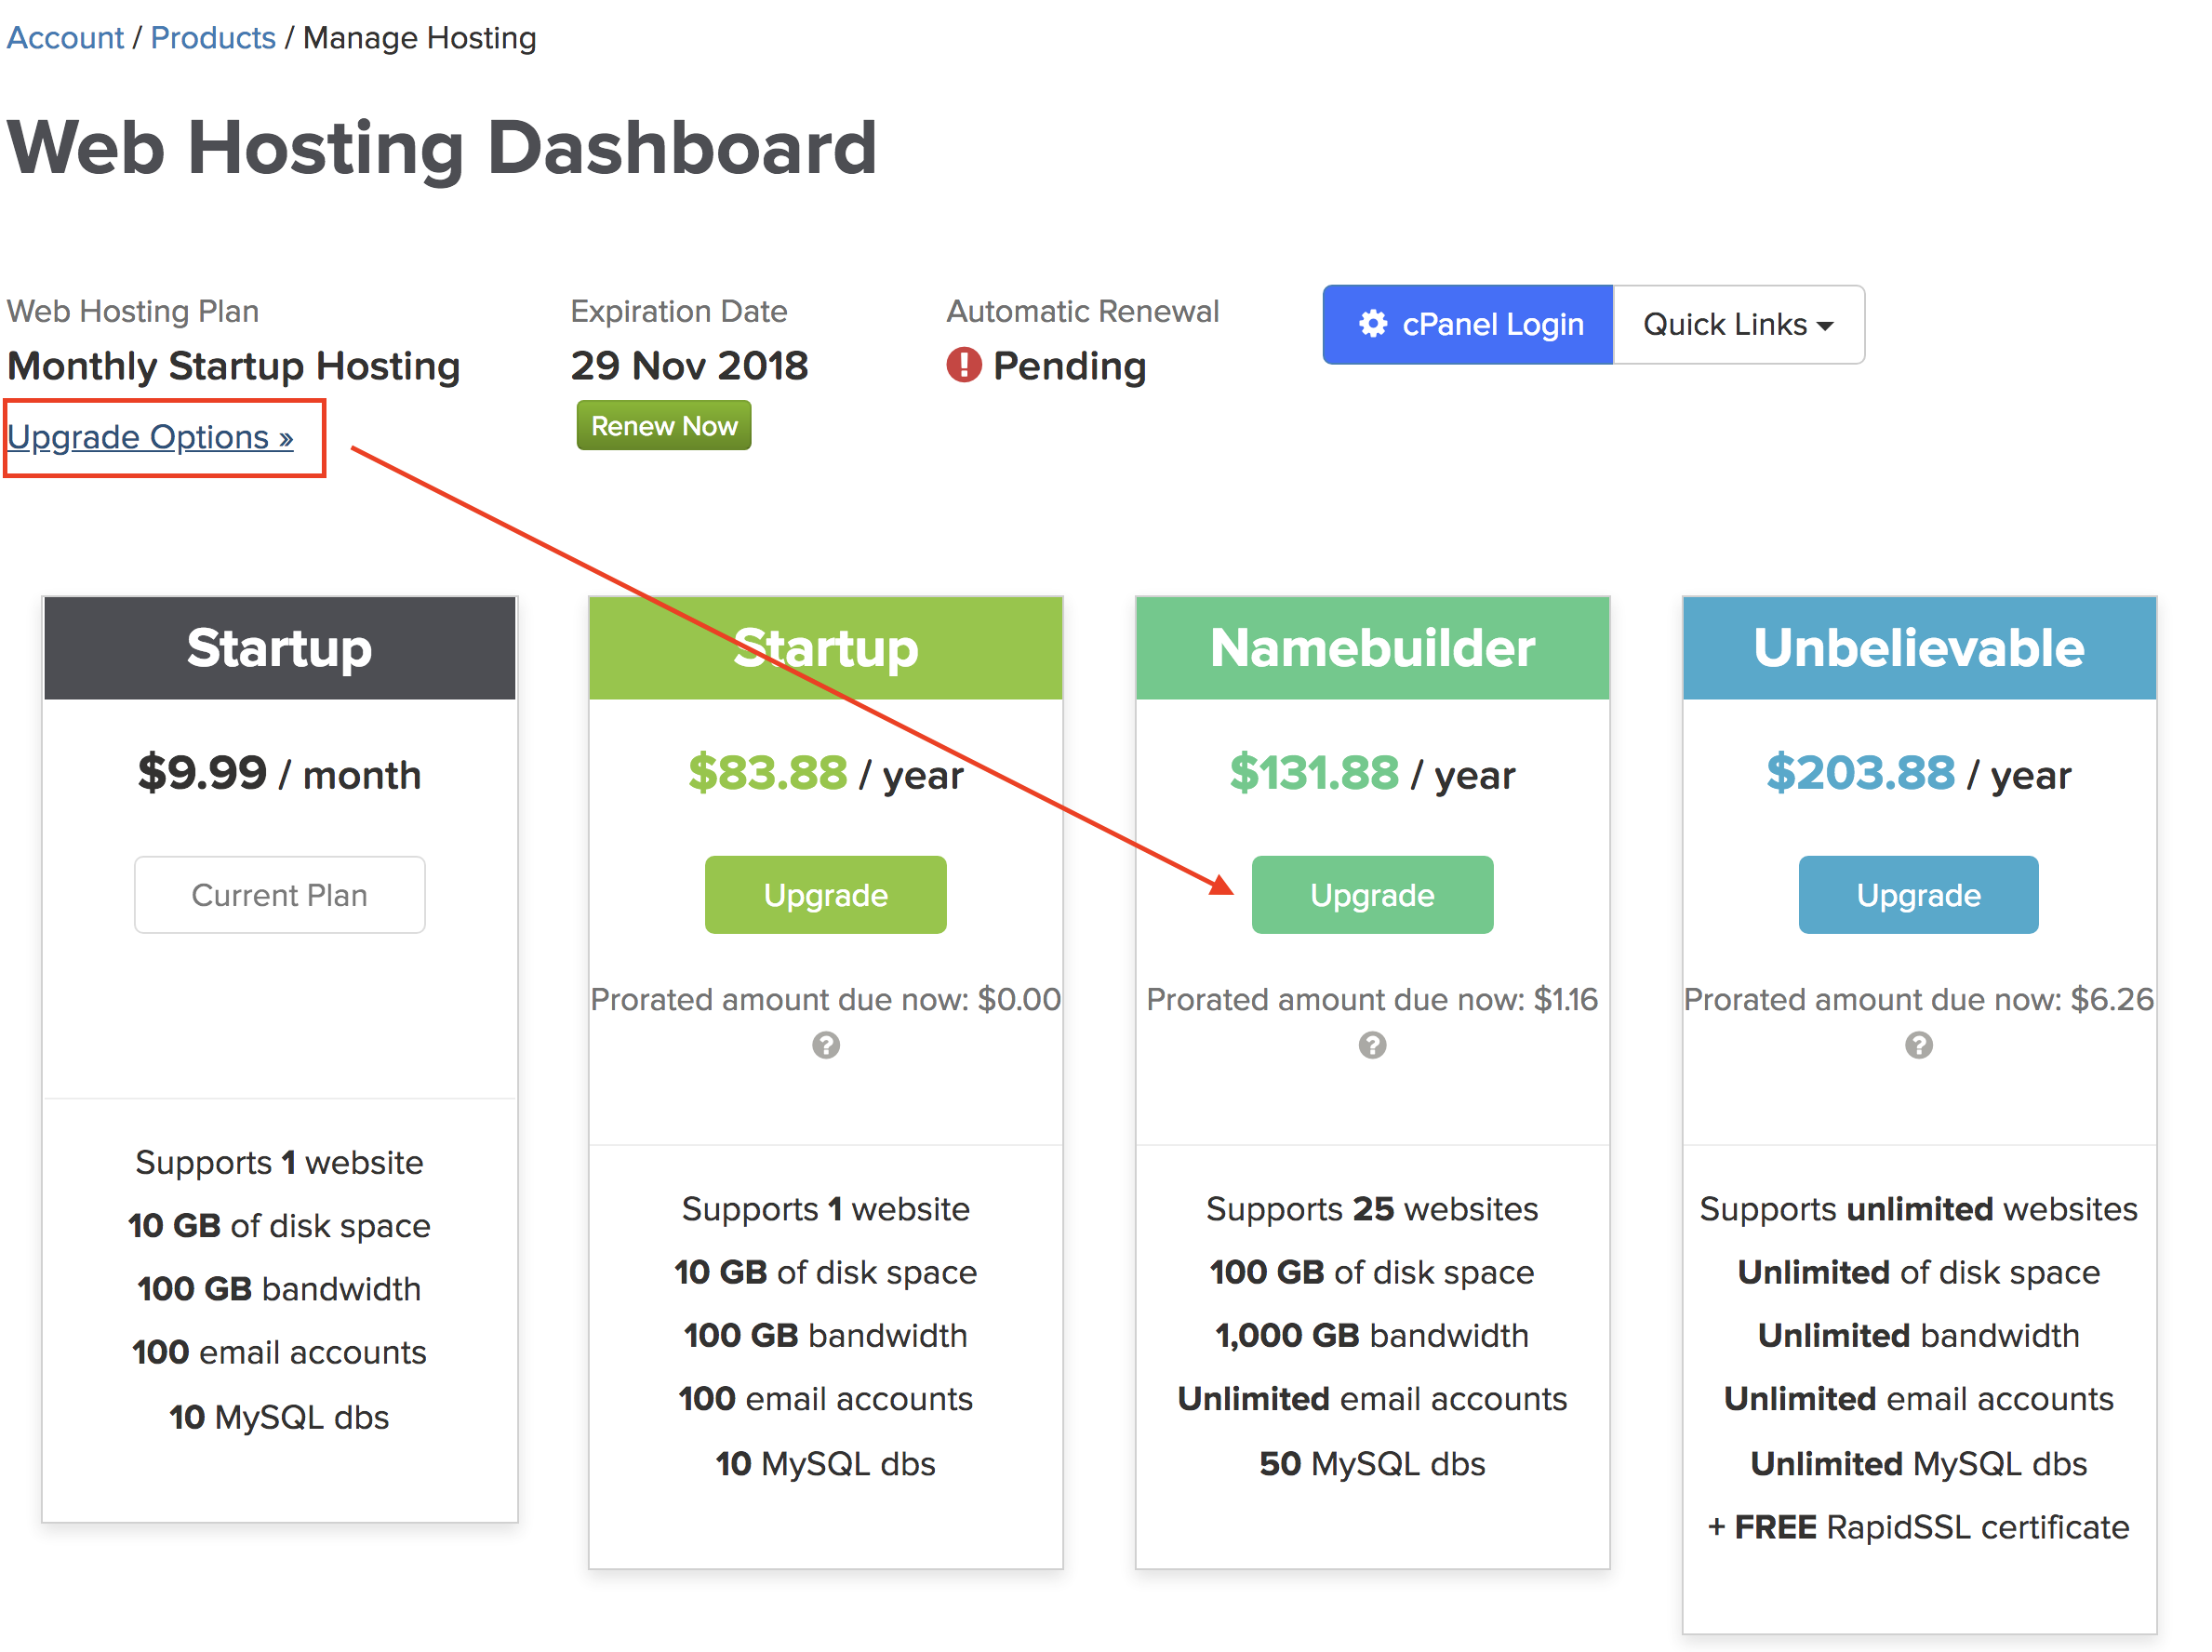Navigate to Account via breadcrumb
2212x1652 pixels.
coord(64,37)
